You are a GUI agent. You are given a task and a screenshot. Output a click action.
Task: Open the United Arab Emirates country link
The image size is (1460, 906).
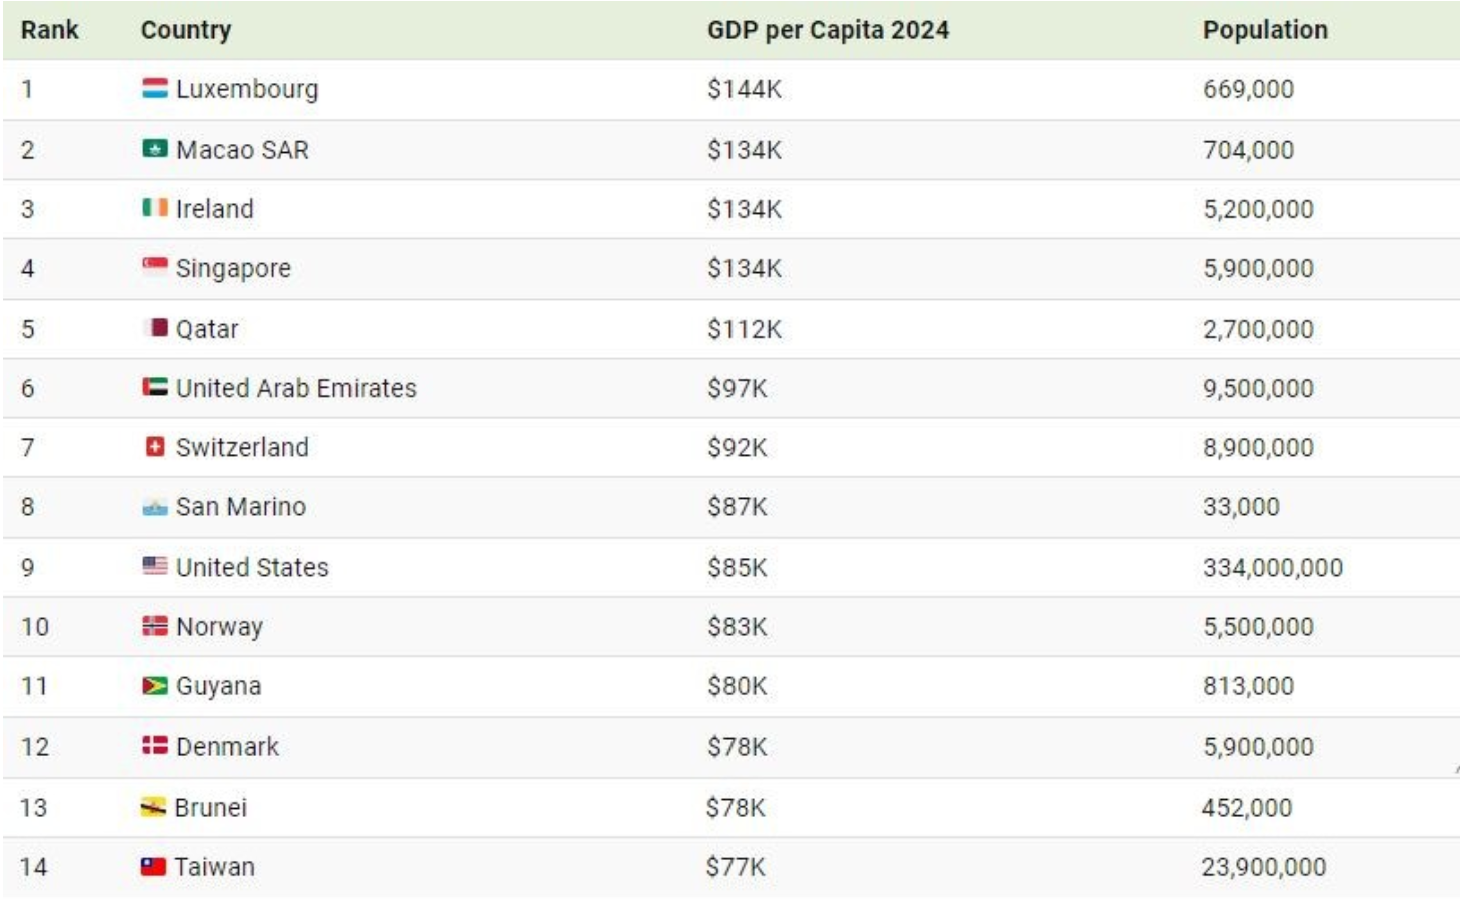click(x=296, y=388)
